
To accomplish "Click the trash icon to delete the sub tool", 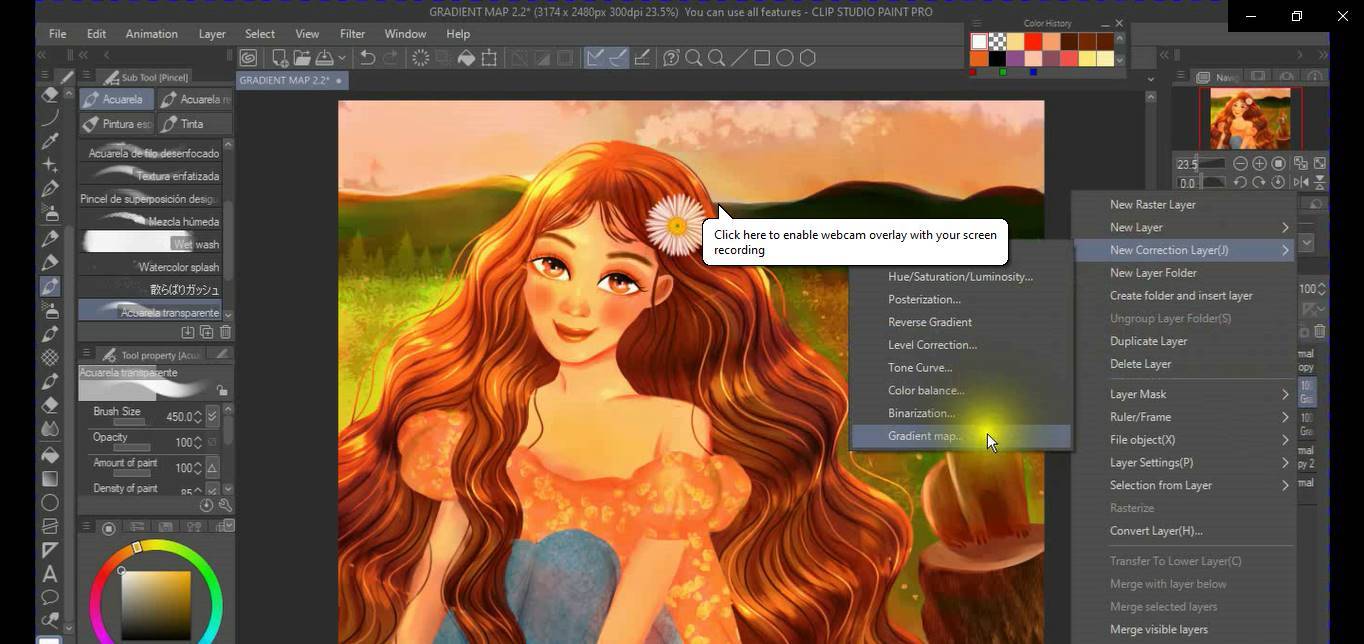I will (x=225, y=331).
